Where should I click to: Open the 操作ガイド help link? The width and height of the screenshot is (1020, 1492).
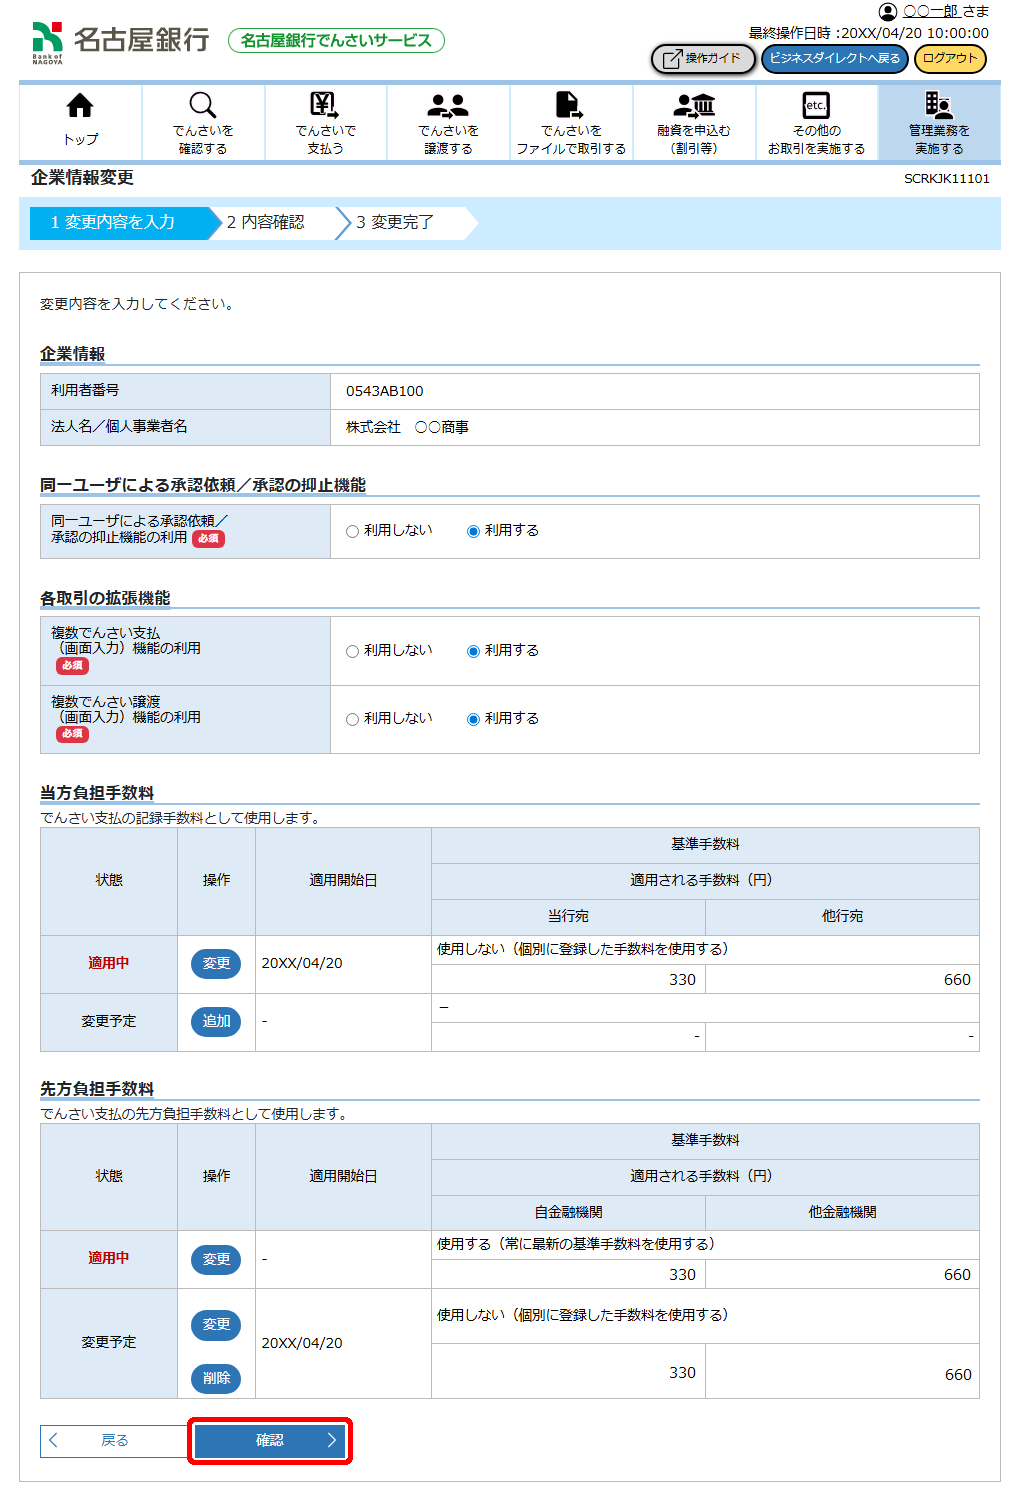[703, 59]
